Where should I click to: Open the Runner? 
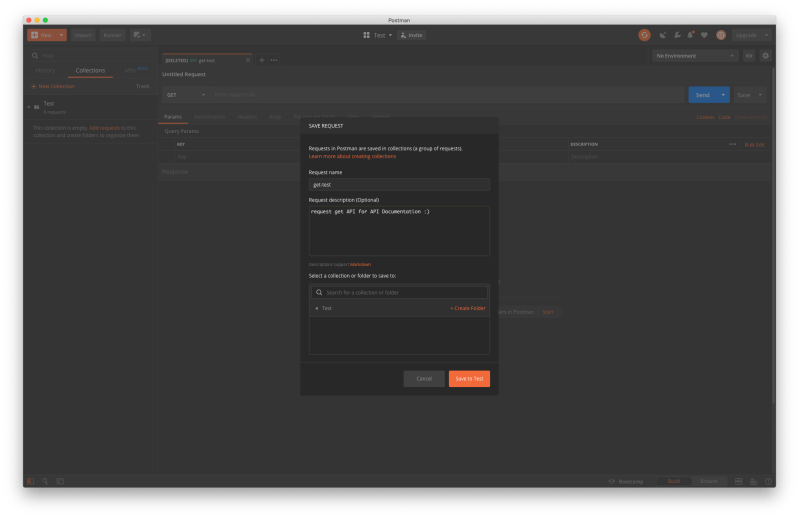click(112, 35)
